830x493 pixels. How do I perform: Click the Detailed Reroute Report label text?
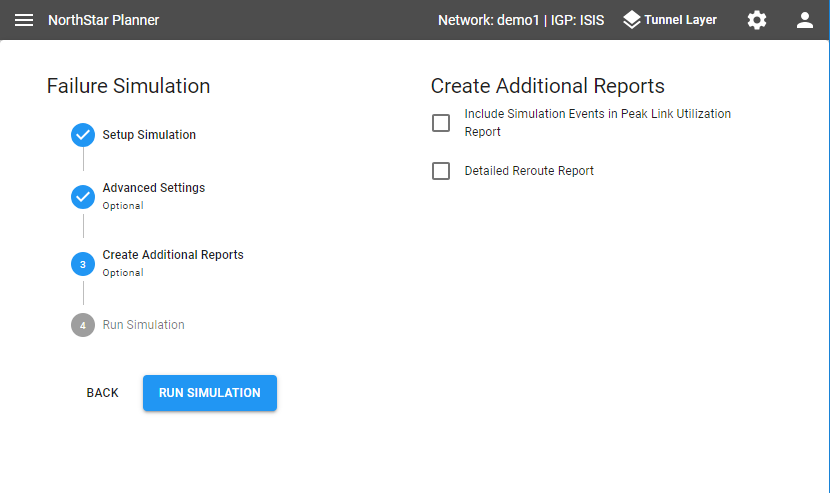coord(529,171)
